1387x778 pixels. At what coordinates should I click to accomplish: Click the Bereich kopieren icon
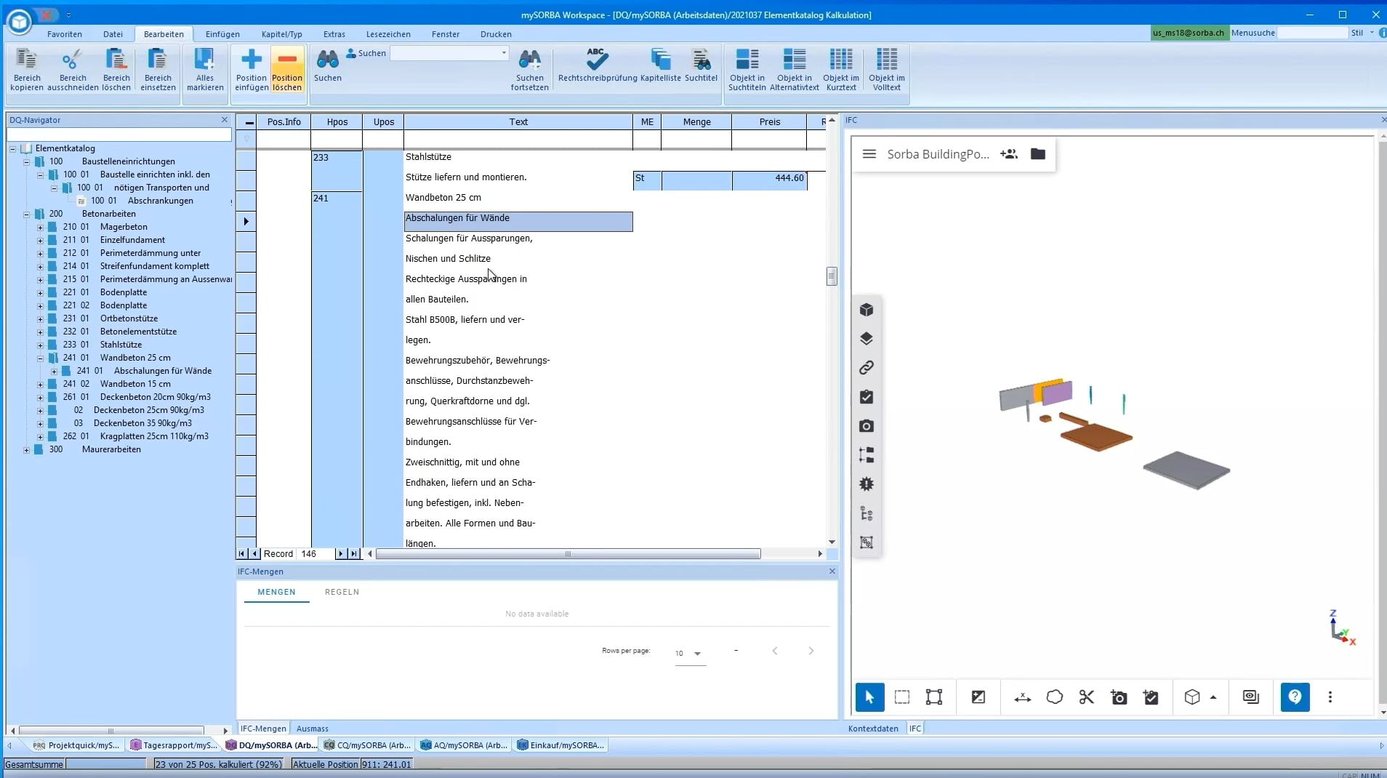(x=27, y=60)
